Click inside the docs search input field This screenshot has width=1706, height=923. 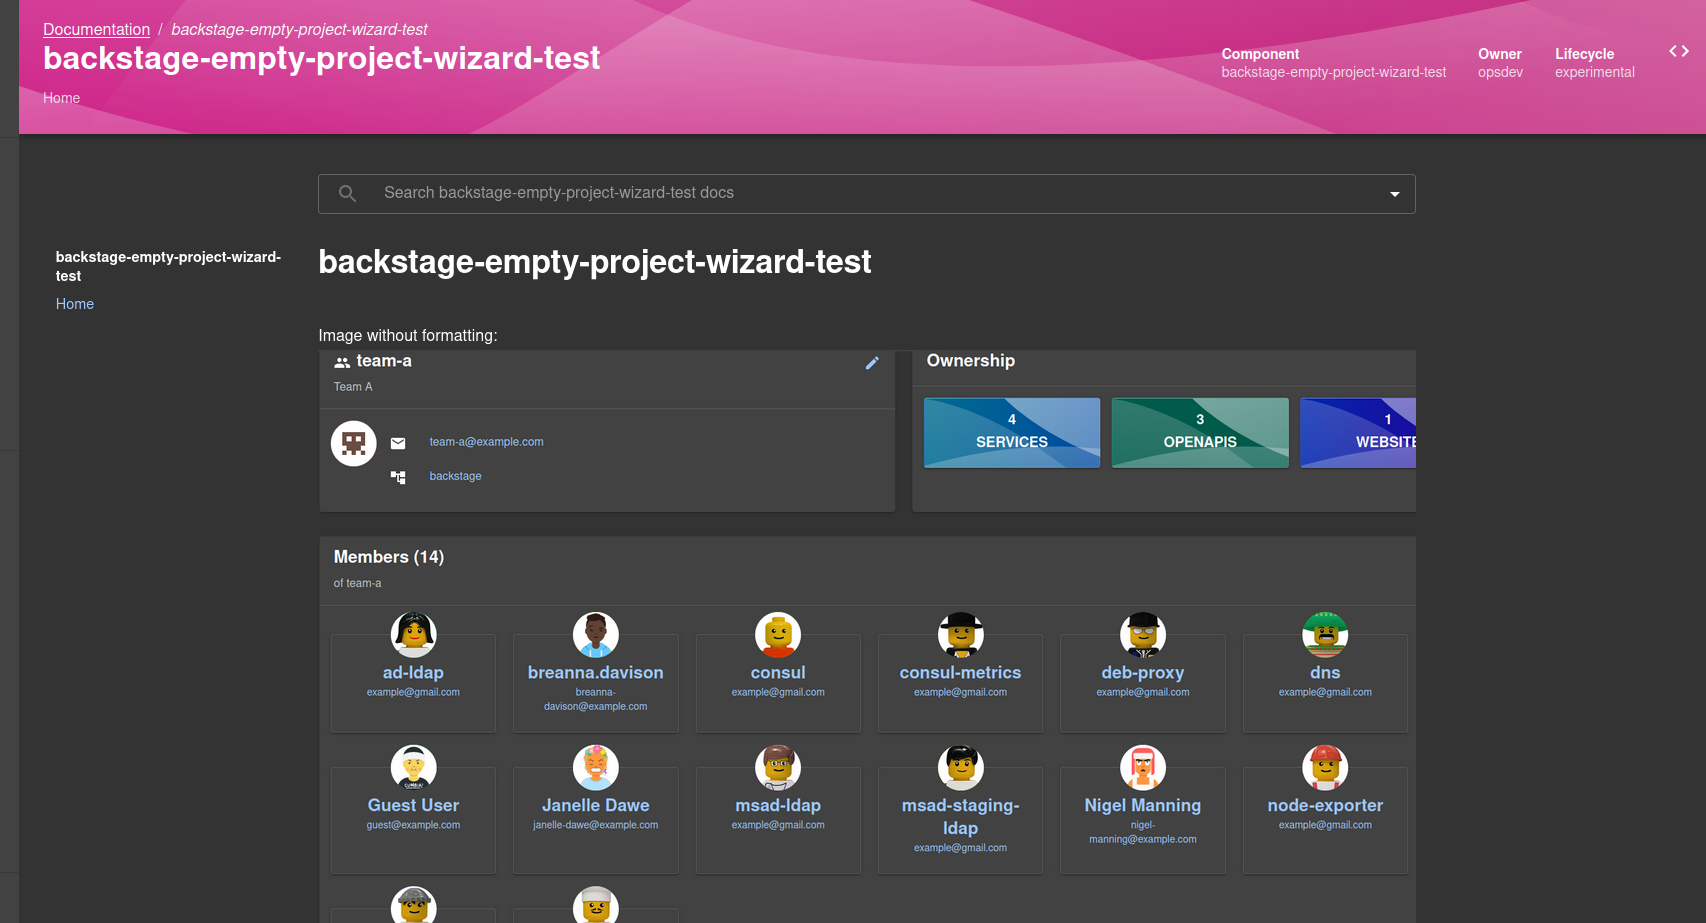coord(700,193)
